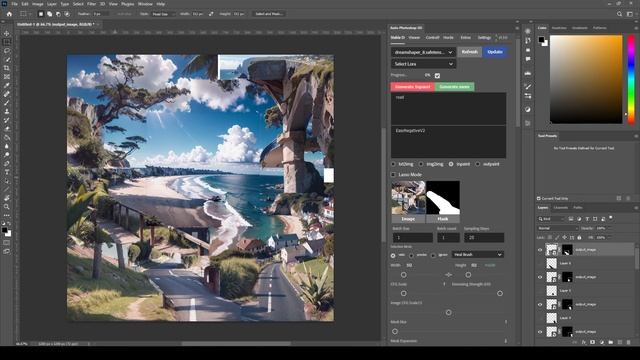
Task: Open the Comments panel speech bubble icon
Action: point(528,59)
